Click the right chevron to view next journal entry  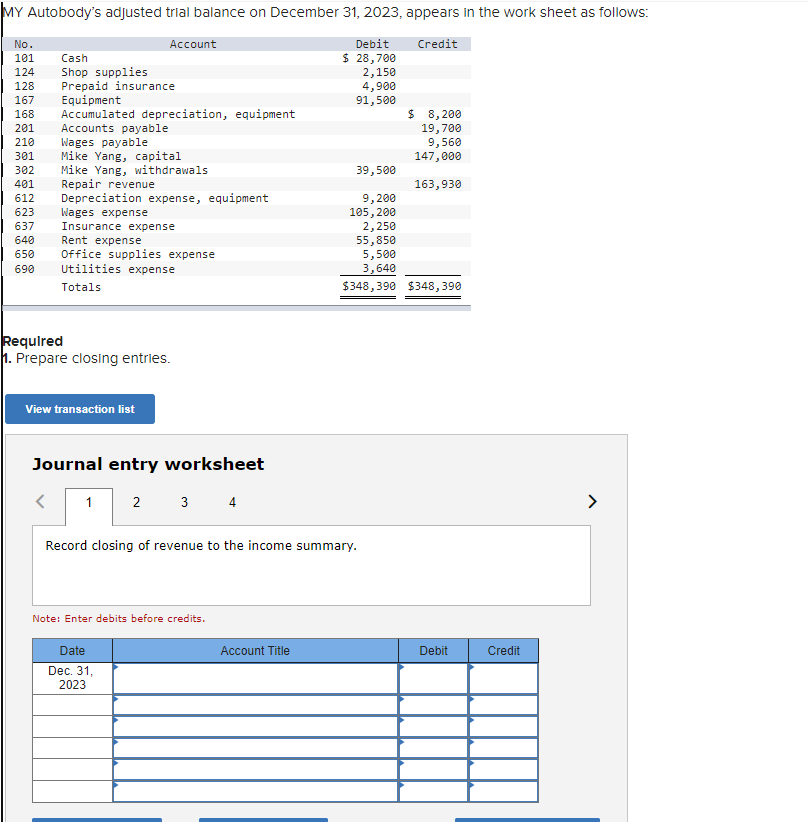pos(592,502)
